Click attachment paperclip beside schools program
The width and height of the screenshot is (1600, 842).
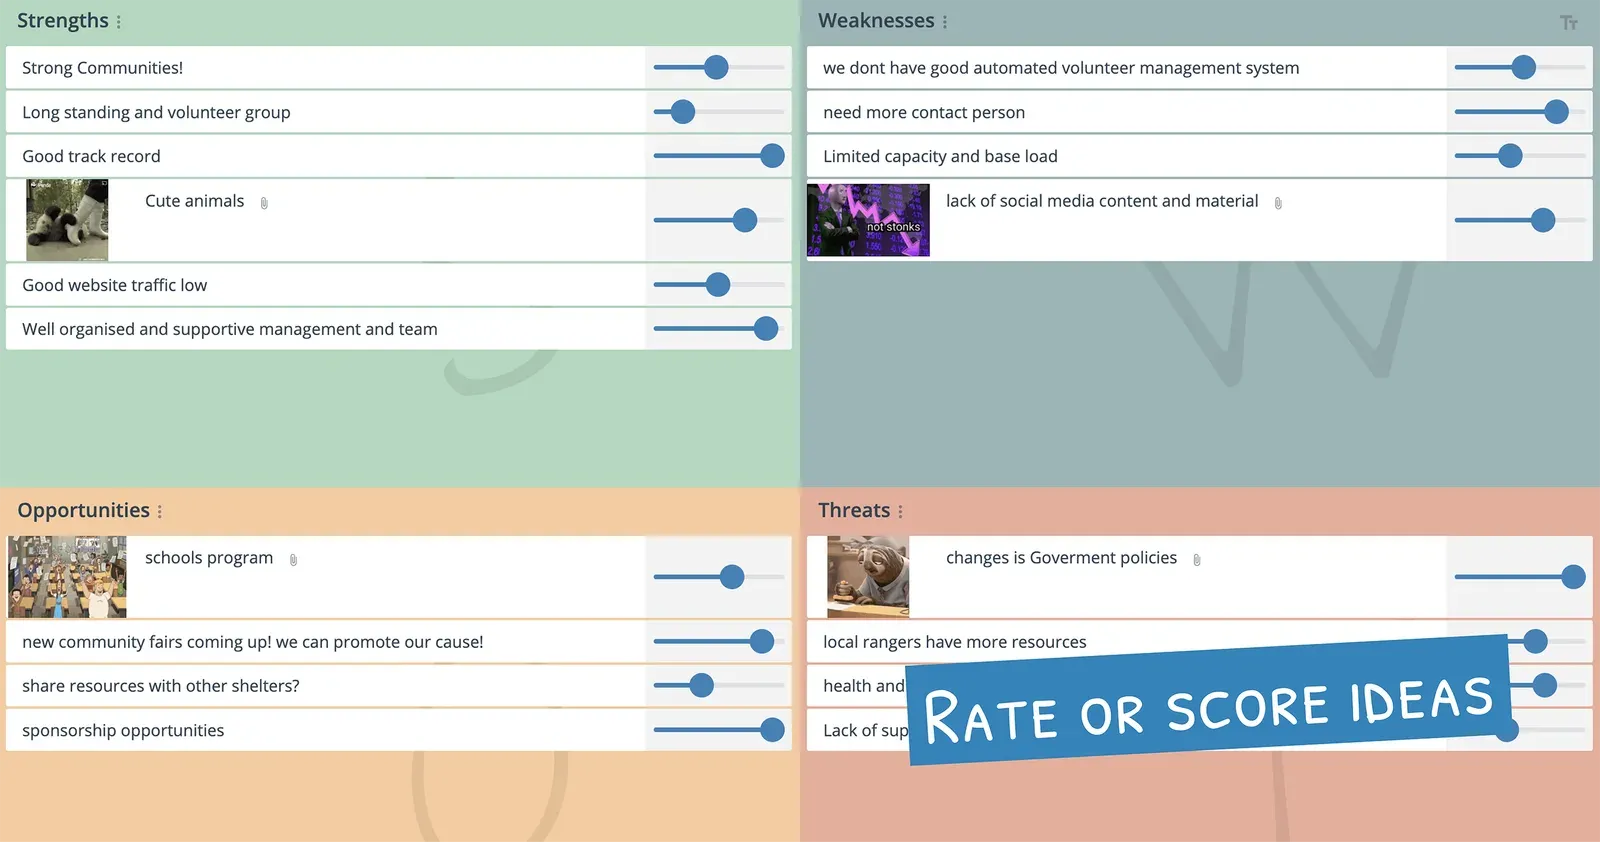coord(293,560)
